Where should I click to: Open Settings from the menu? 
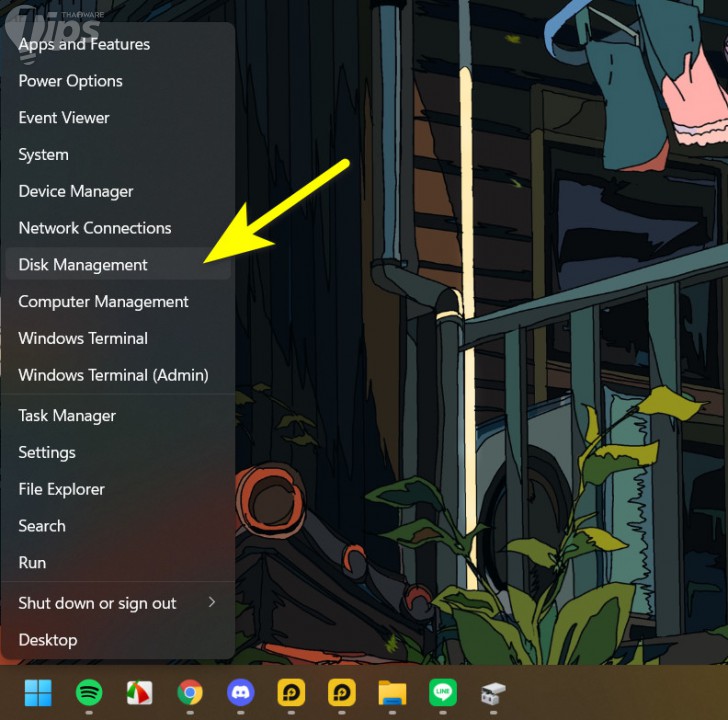click(x=118, y=452)
